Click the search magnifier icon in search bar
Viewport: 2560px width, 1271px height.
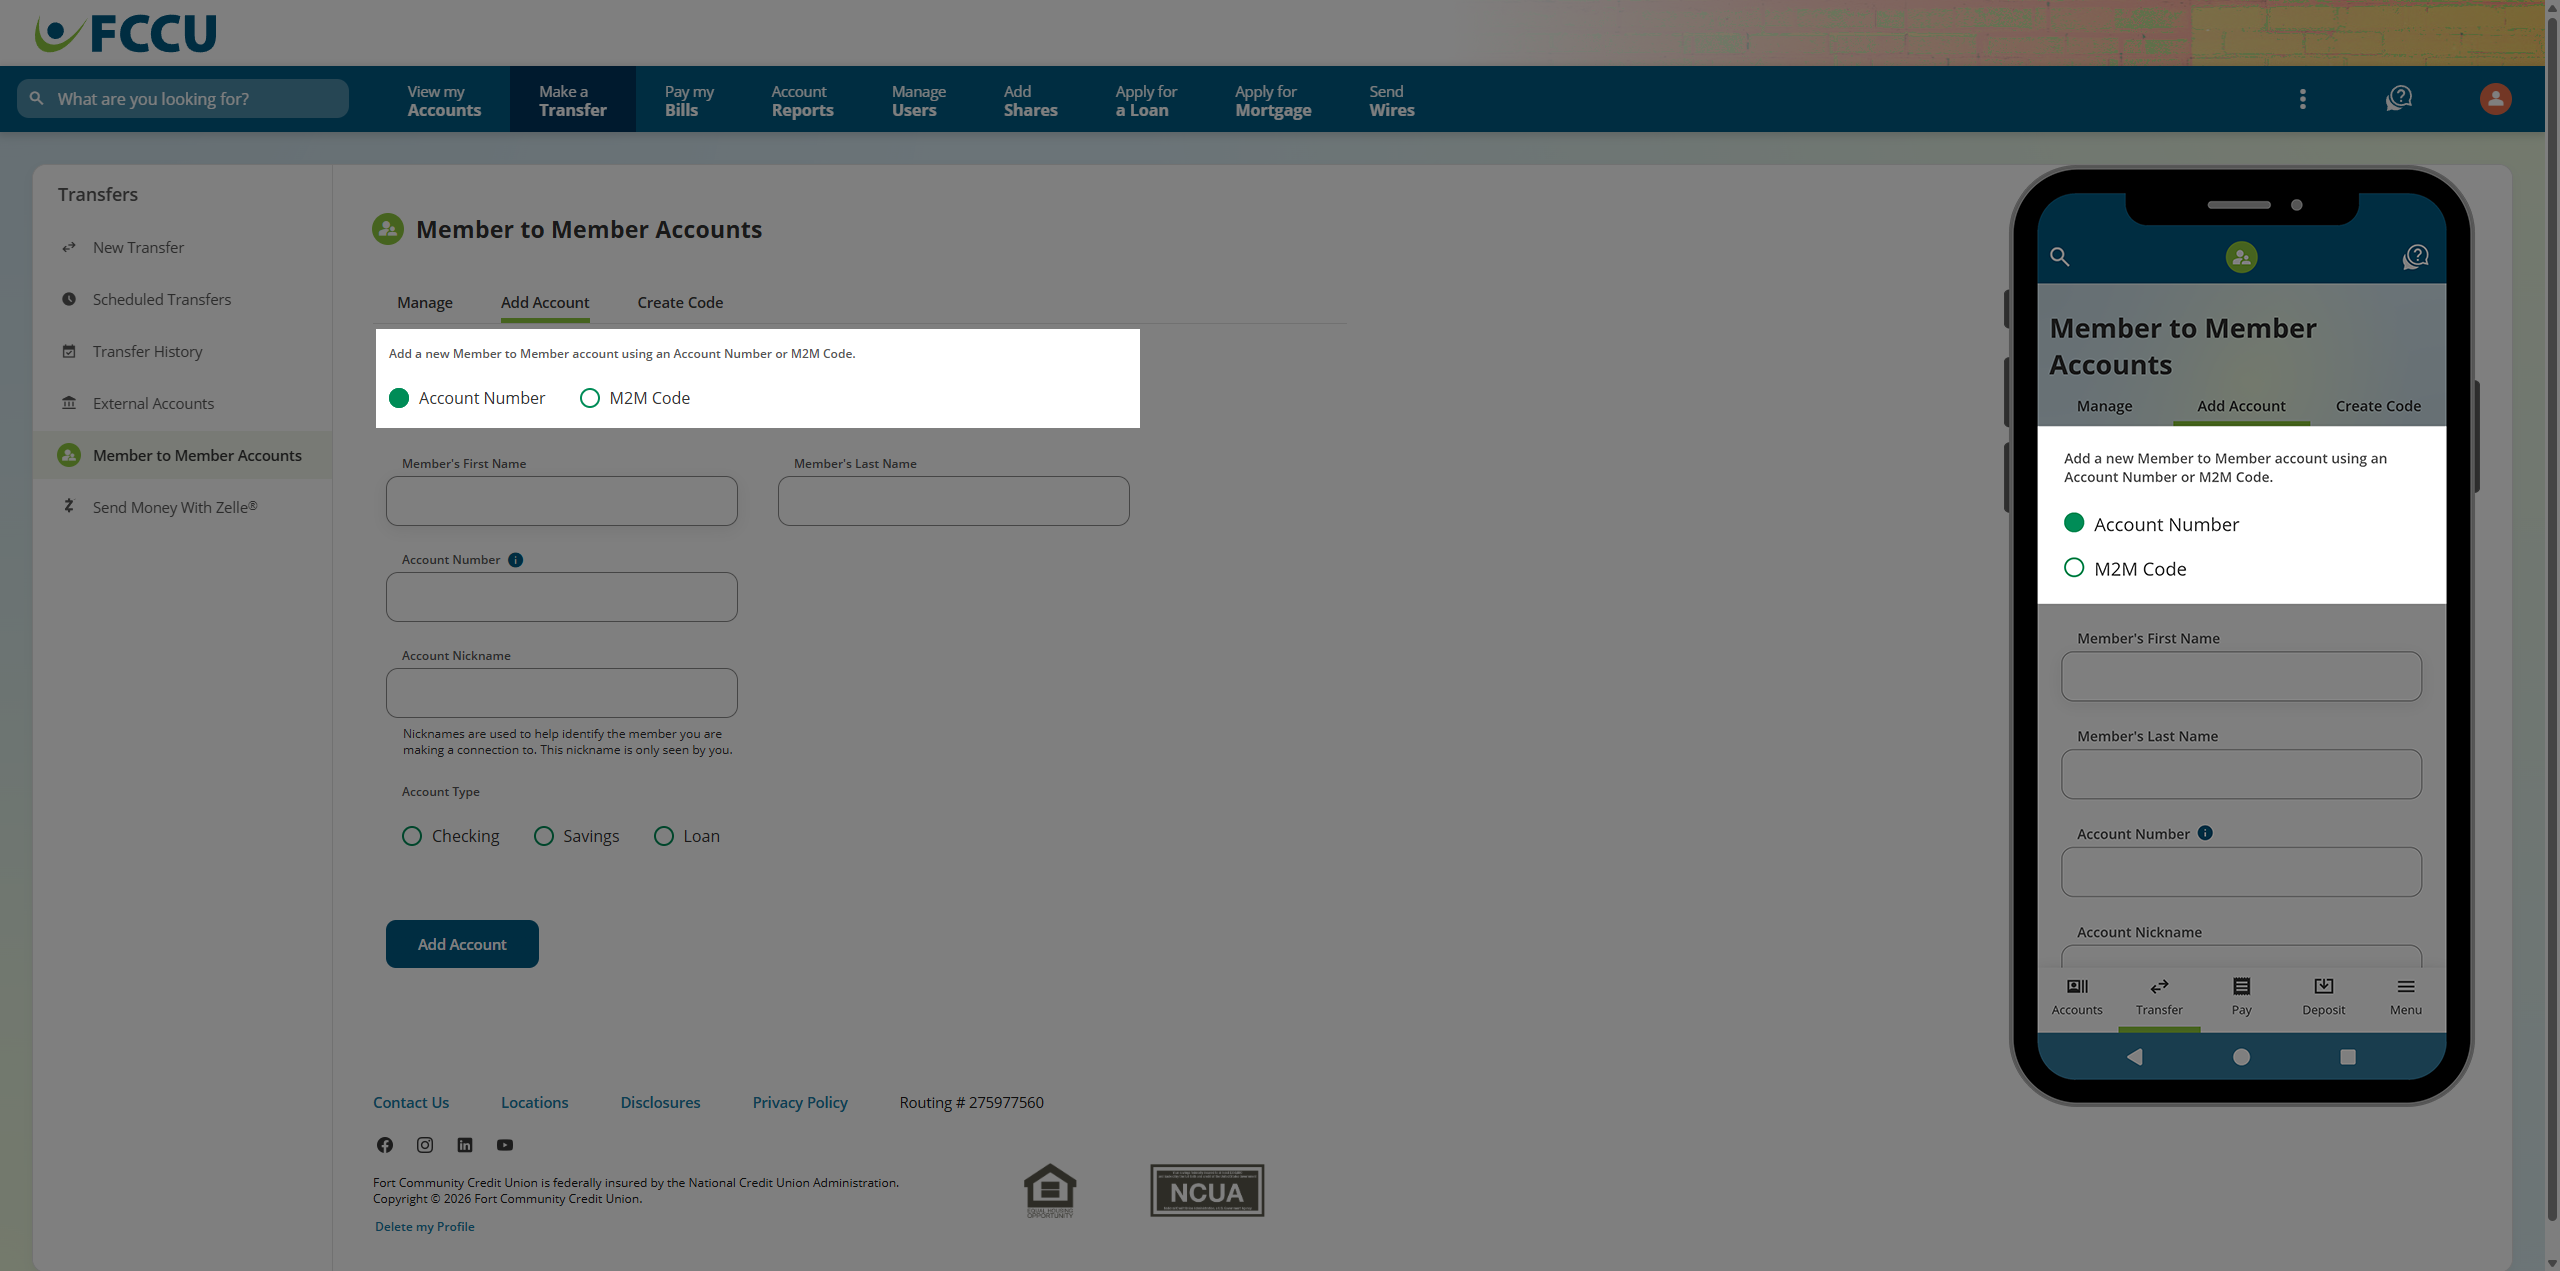37,98
